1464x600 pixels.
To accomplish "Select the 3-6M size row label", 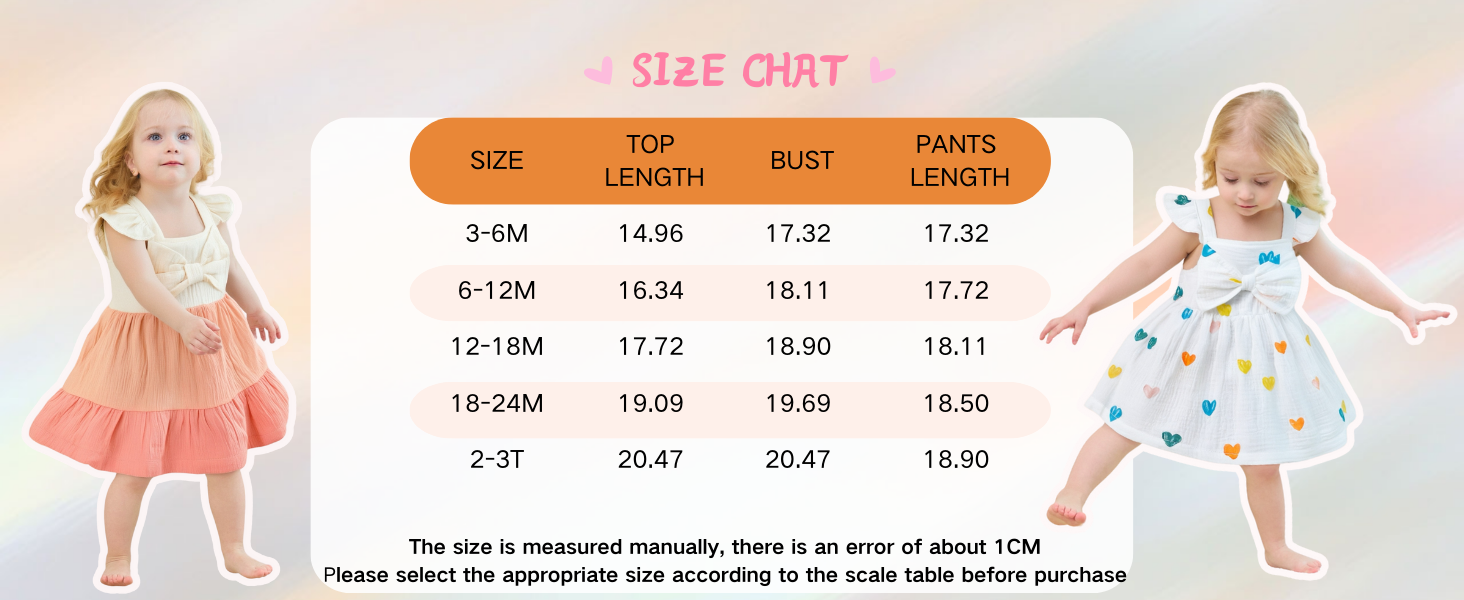I will point(497,234).
